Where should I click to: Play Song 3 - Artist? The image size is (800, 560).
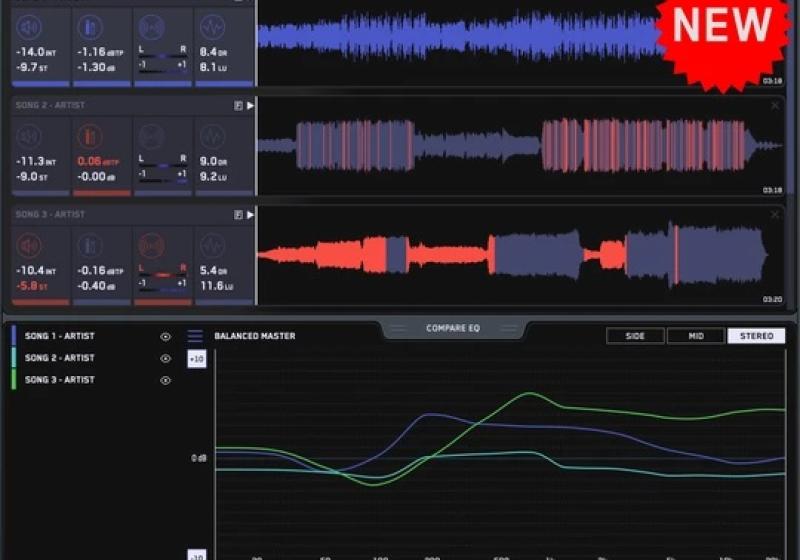250,215
